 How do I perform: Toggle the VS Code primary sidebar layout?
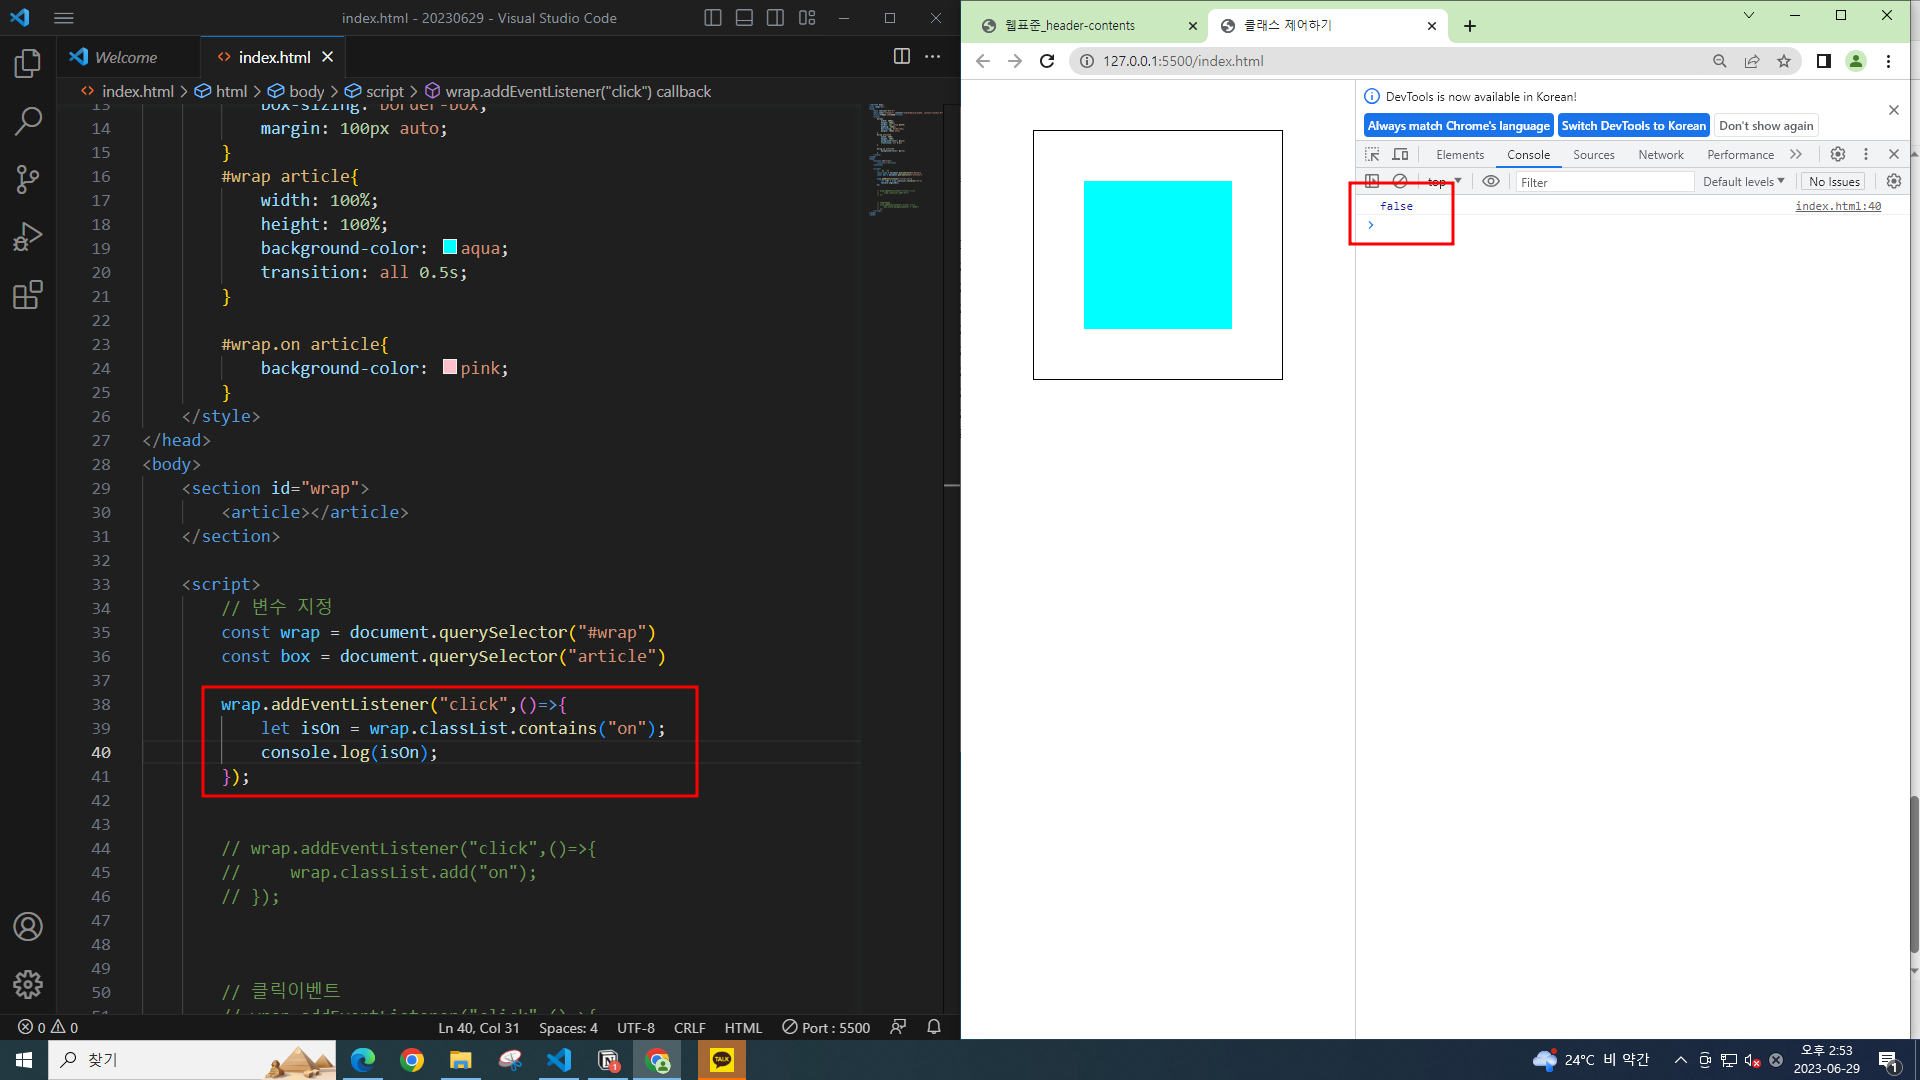tap(712, 18)
